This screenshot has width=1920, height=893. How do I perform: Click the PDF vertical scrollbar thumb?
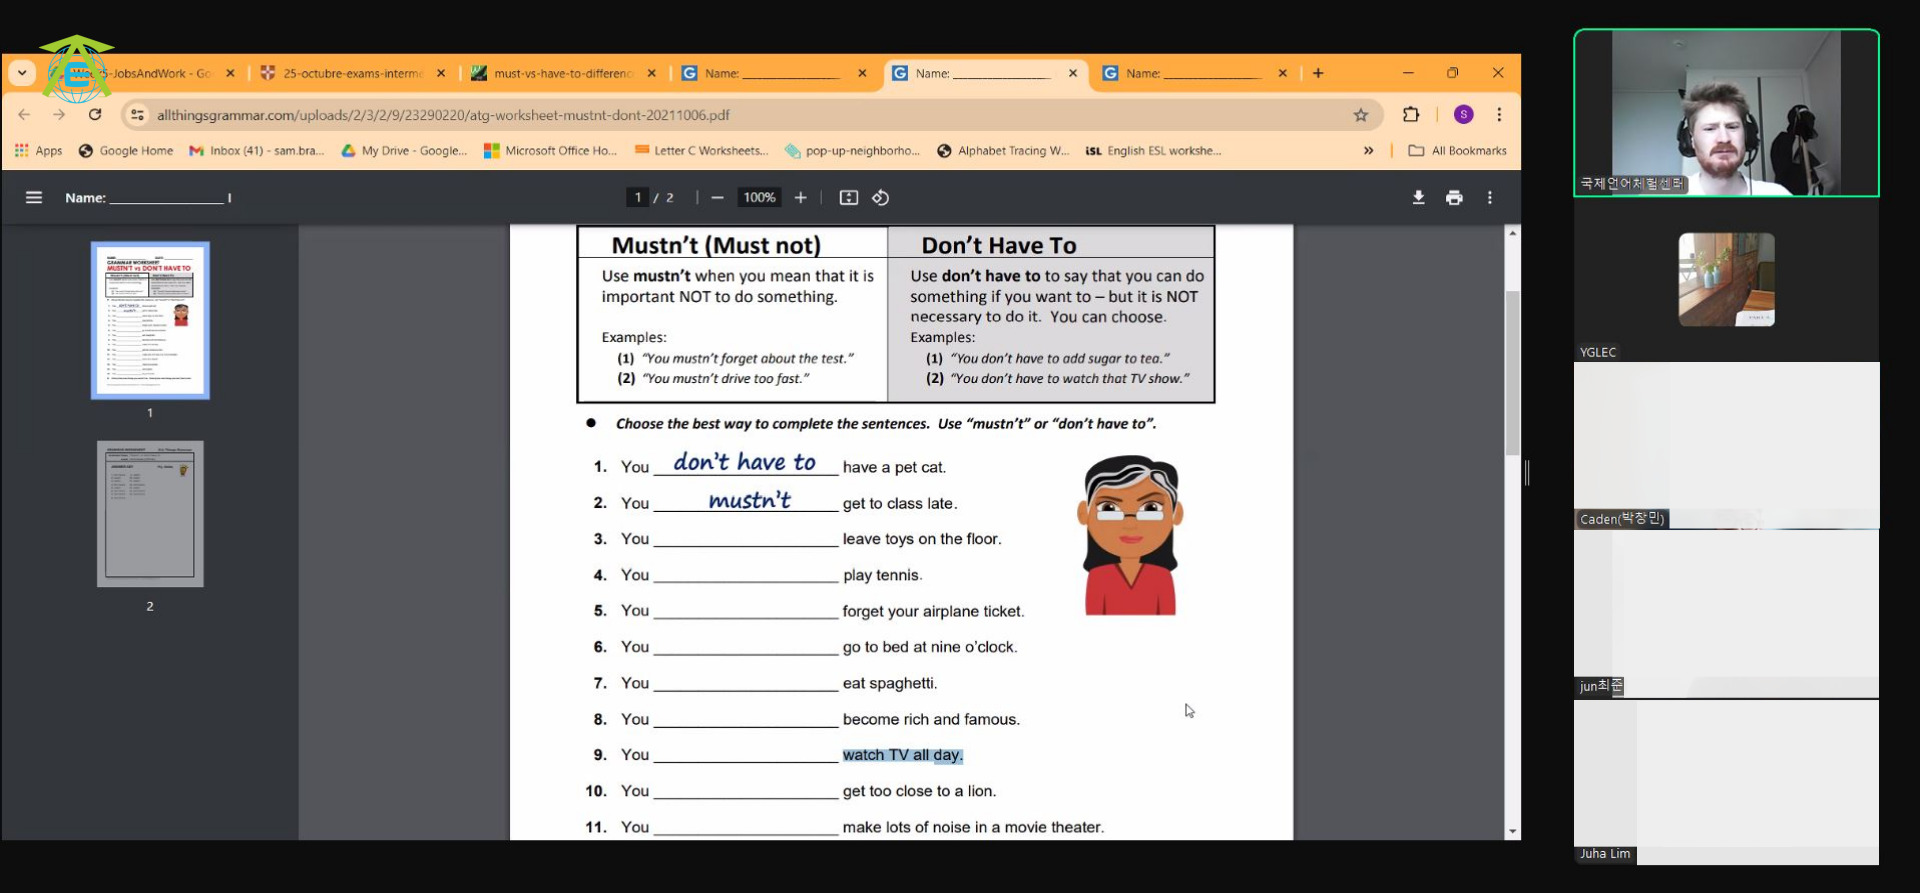[1513, 372]
